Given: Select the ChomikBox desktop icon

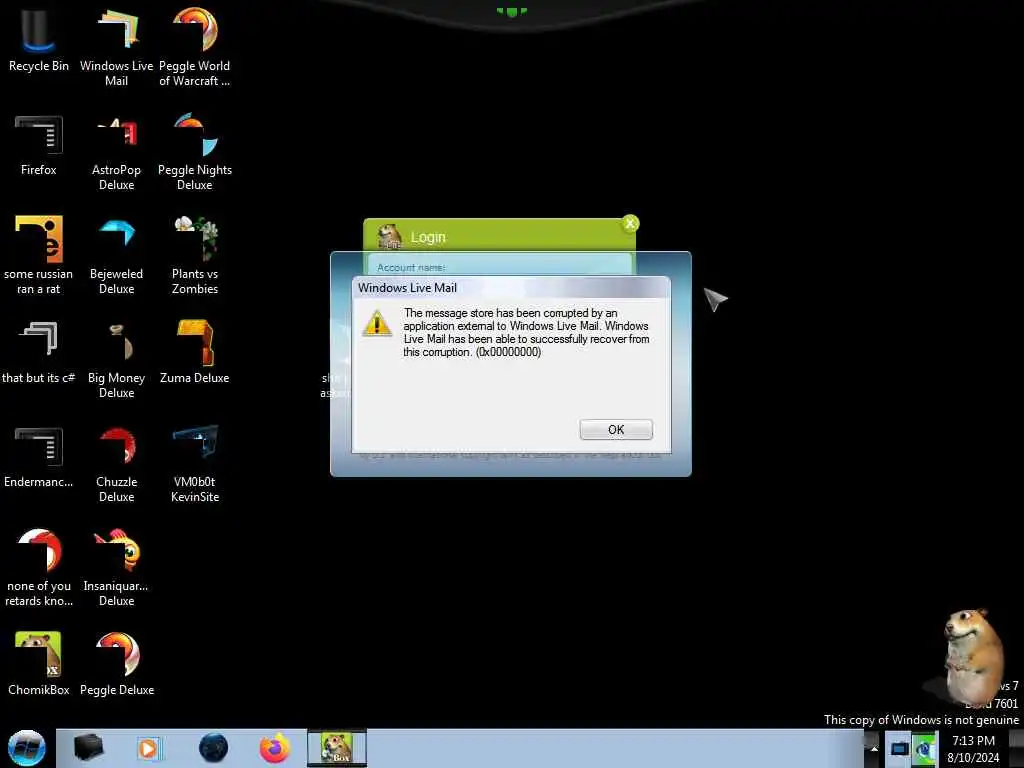Looking at the screenshot, I should [x=39, y=664].
